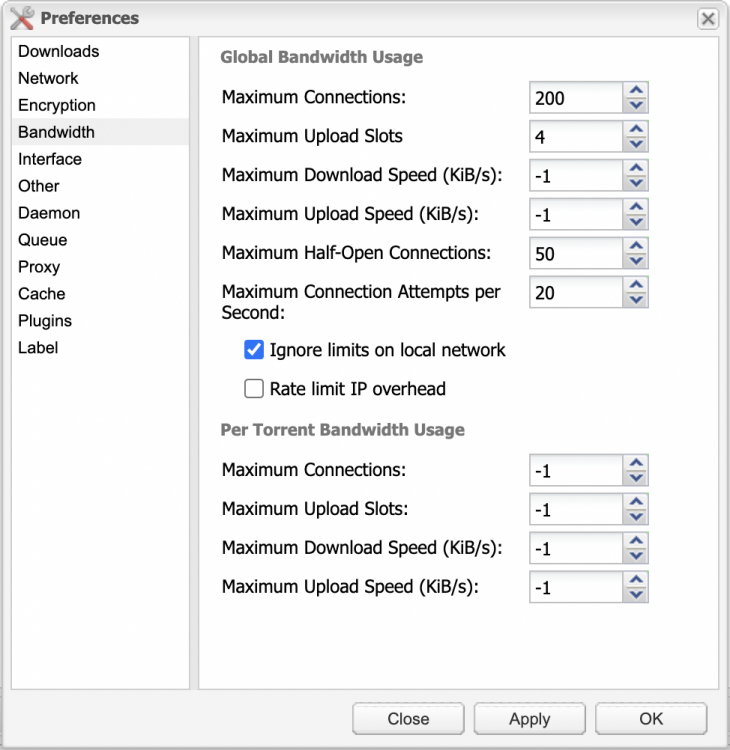The image size is (730, 750).
Task: Focus the Half-Open Connections field showing 50
Action: click(x=576, y=253)
